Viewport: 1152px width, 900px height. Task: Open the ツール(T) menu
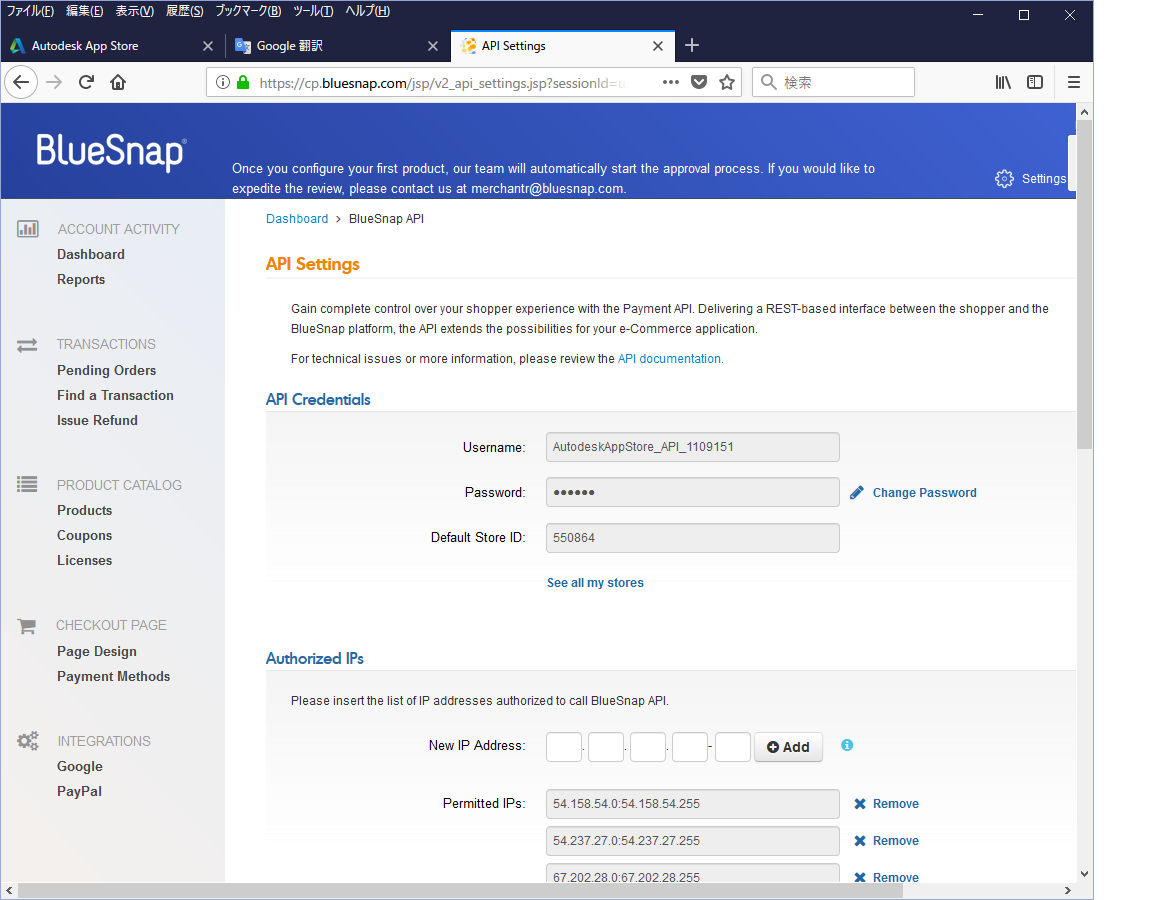(x=313, y=11)
